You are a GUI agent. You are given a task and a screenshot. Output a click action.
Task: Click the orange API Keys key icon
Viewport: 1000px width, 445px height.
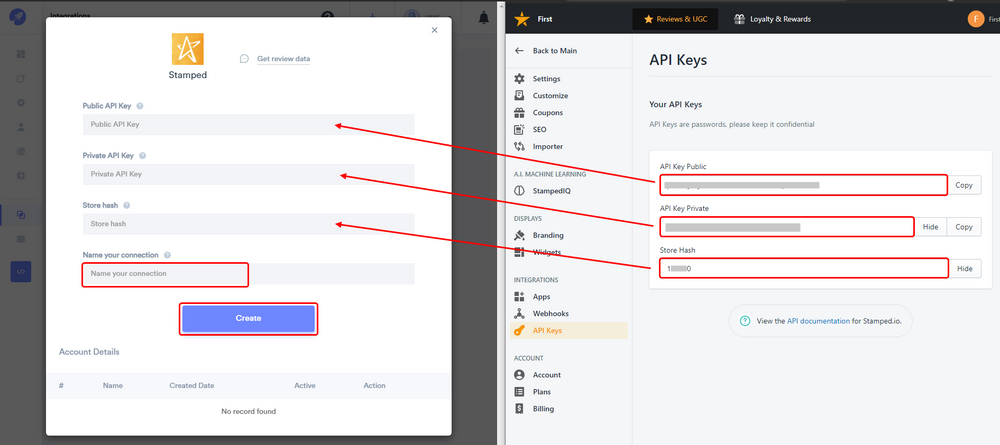tap(519, 331)
